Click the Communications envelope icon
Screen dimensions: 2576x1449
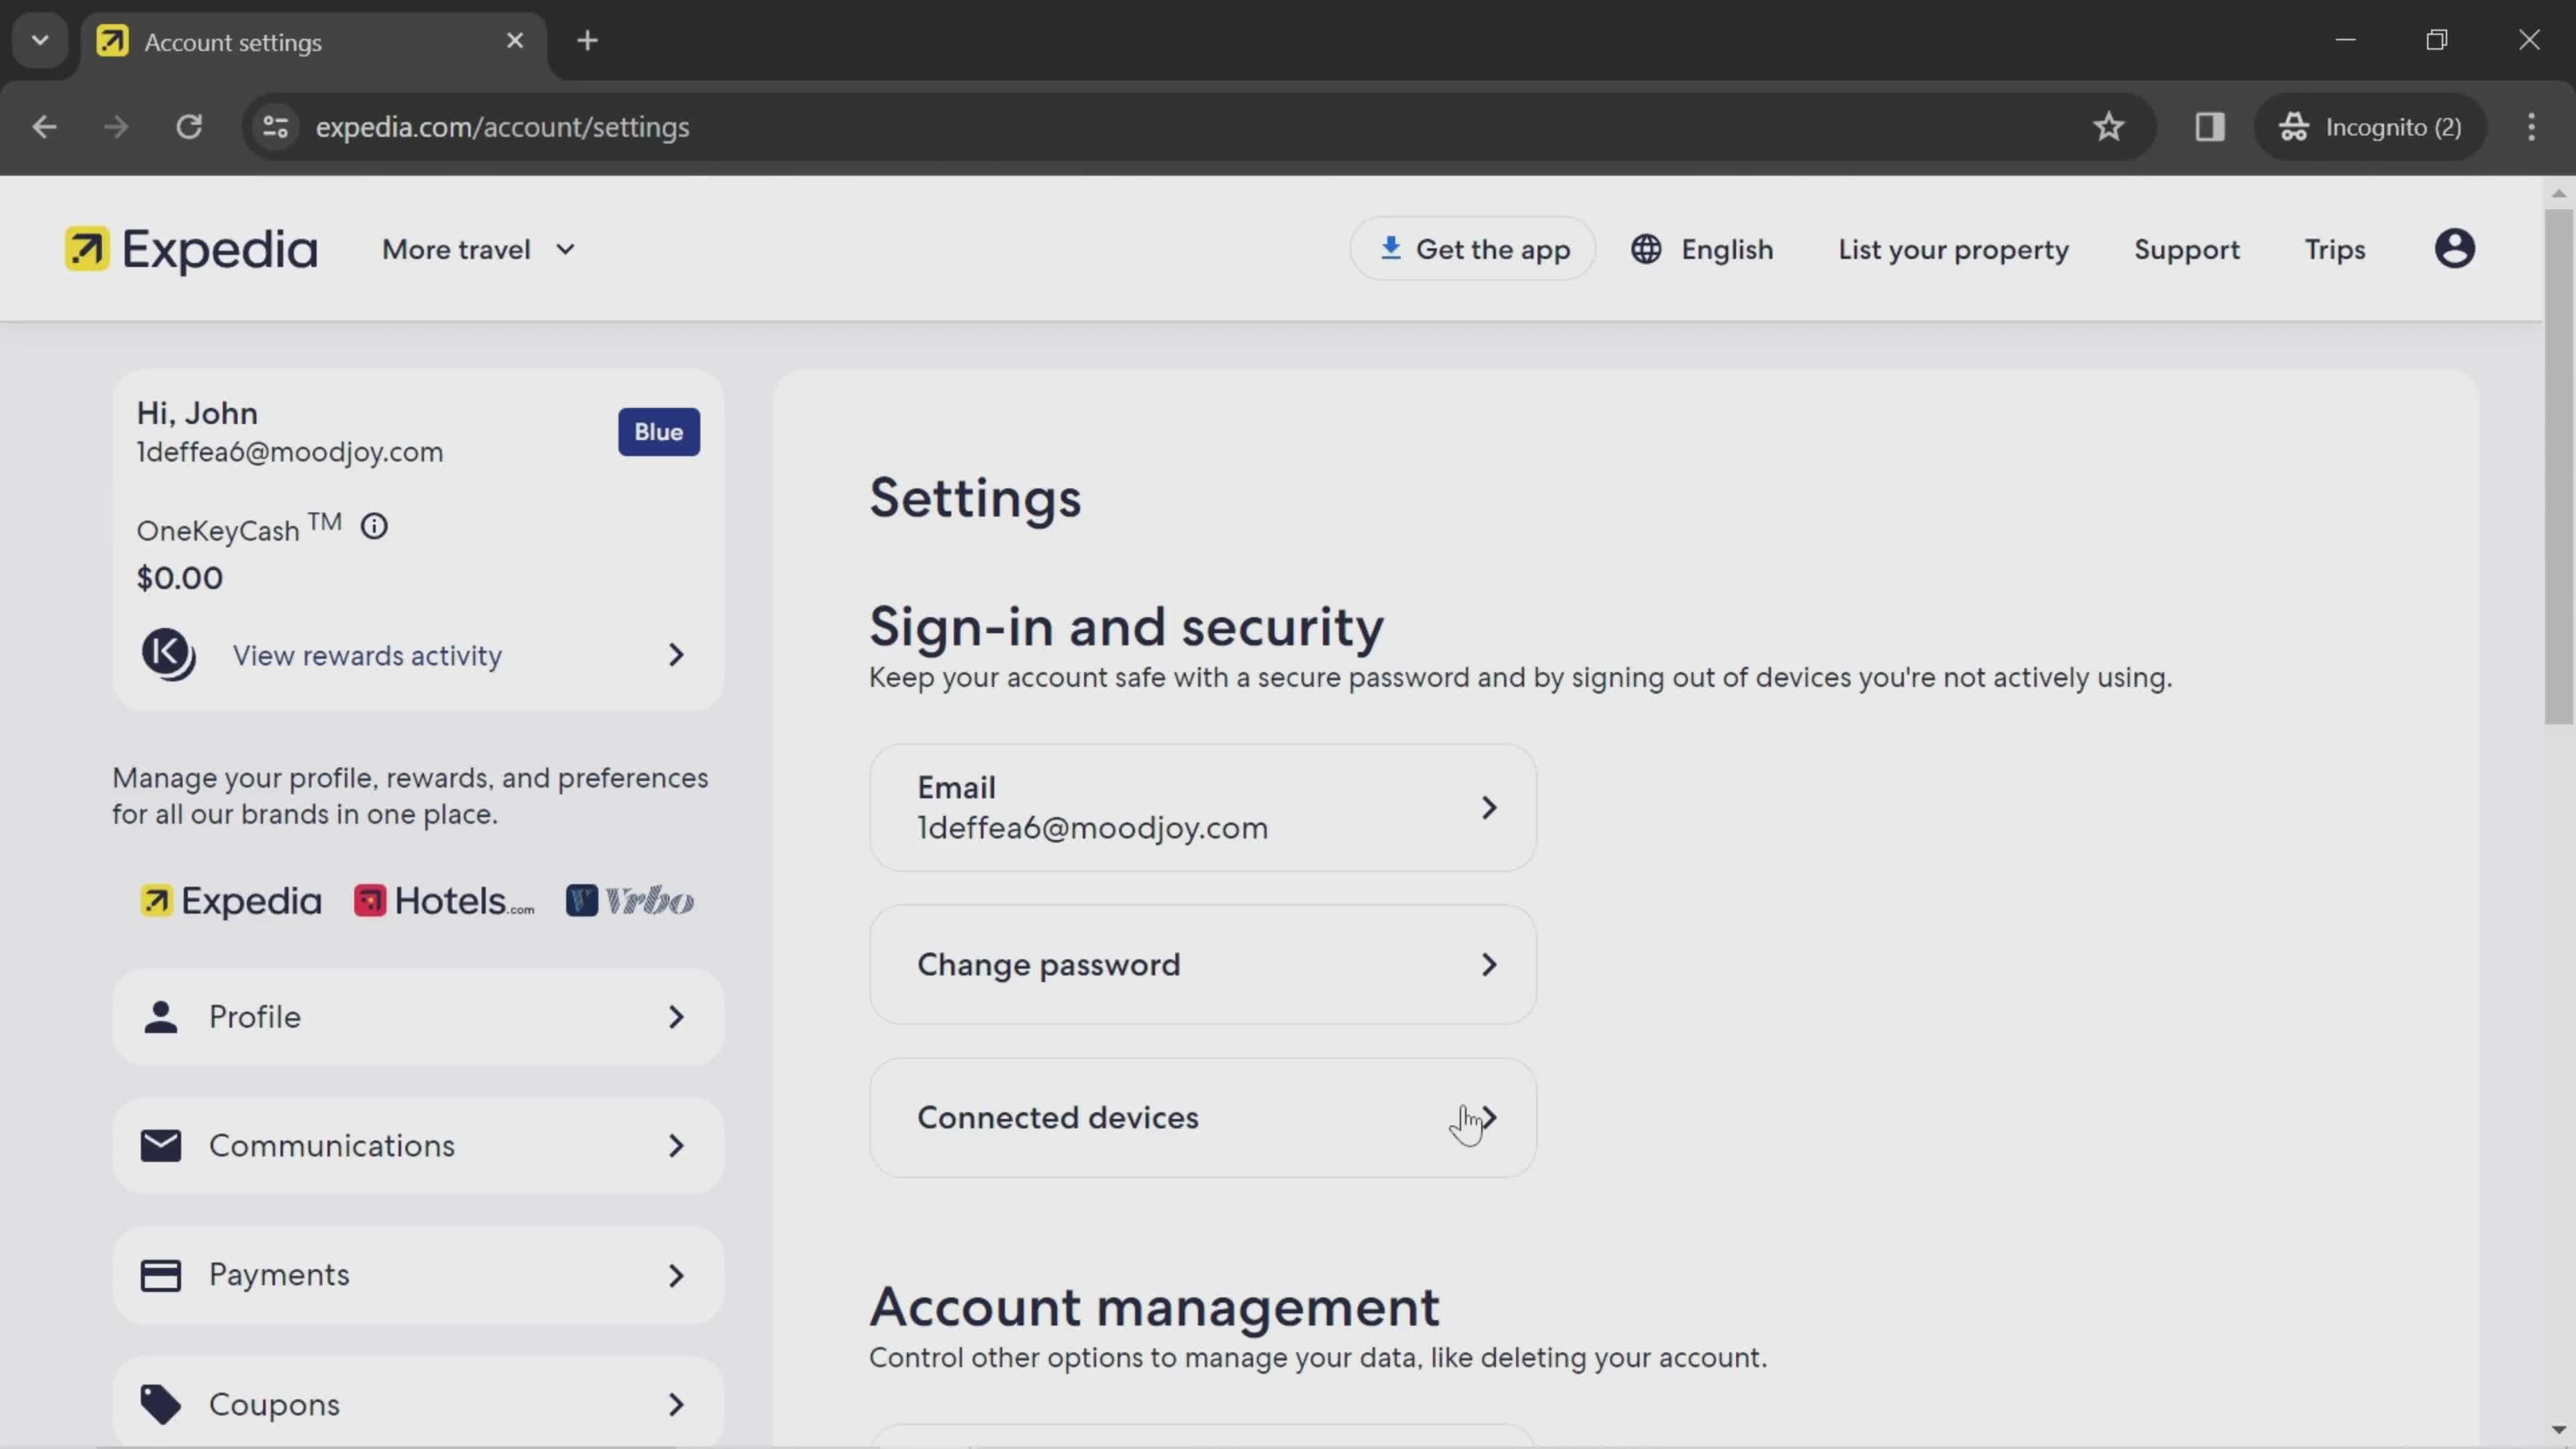160,1145
